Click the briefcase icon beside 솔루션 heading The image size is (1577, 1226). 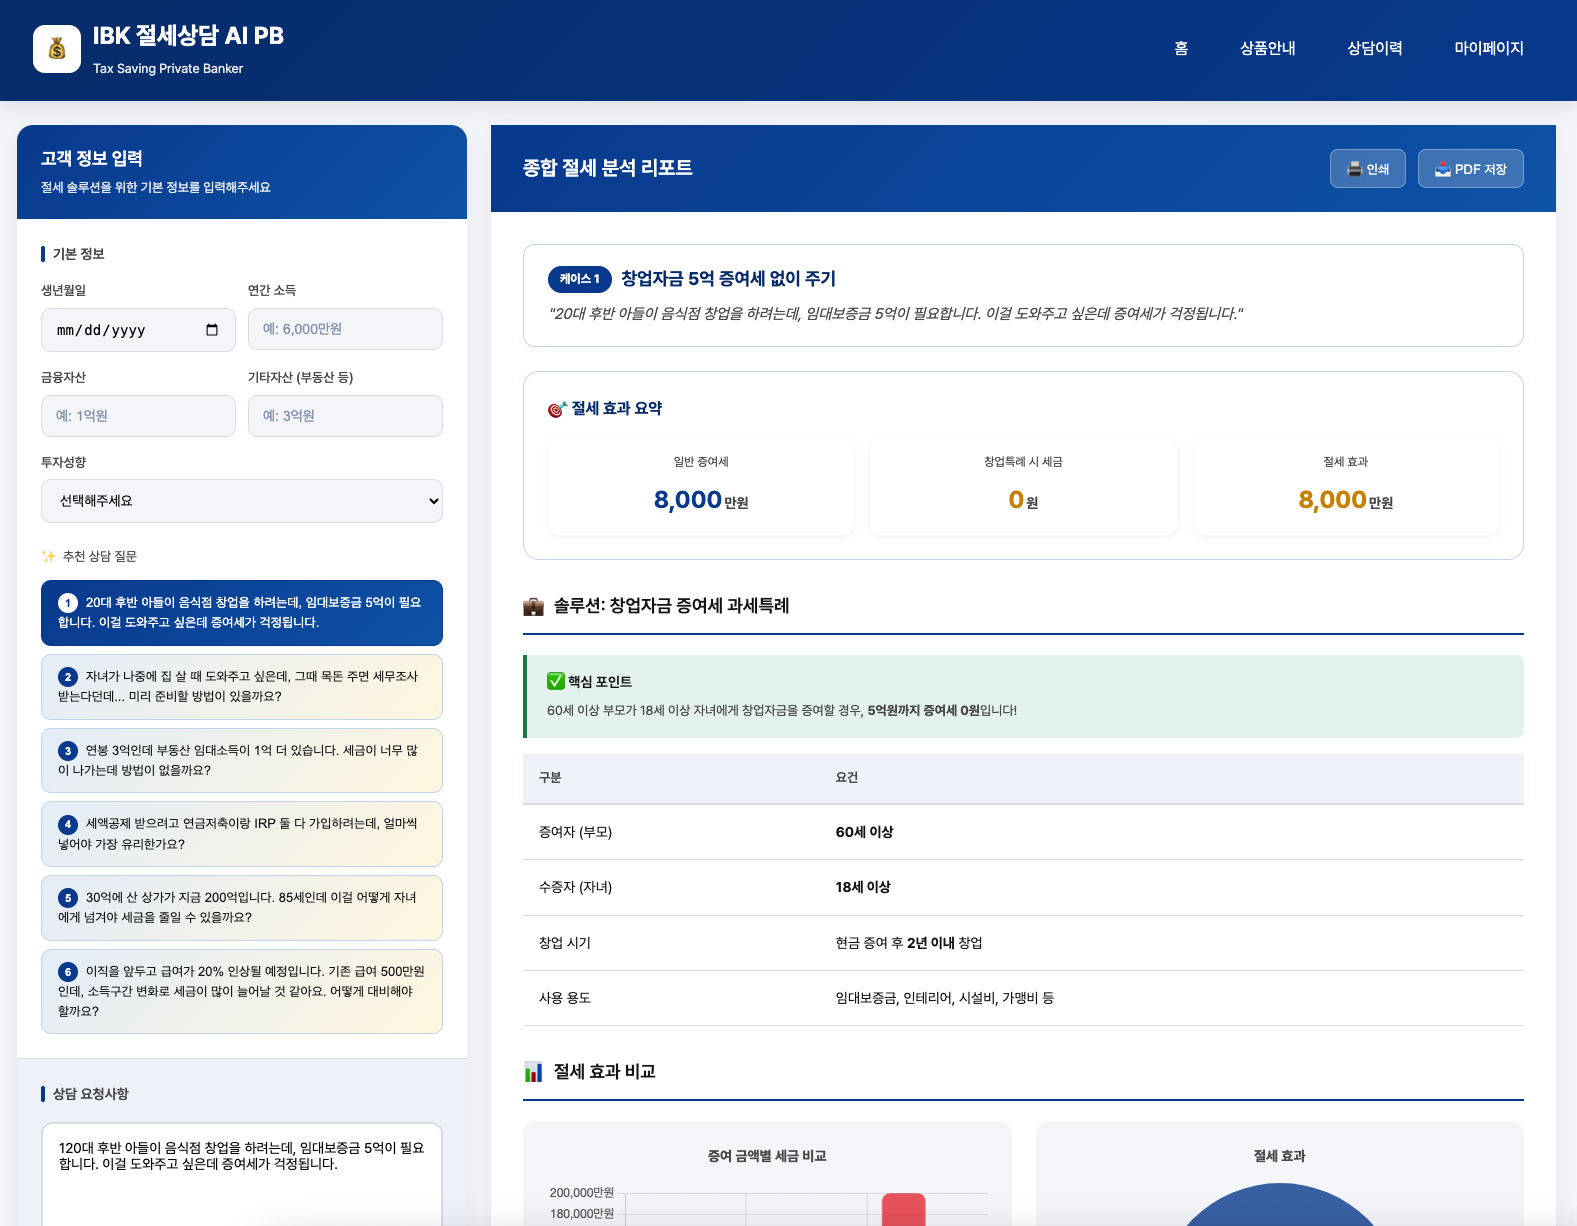[x=534, y=606]
